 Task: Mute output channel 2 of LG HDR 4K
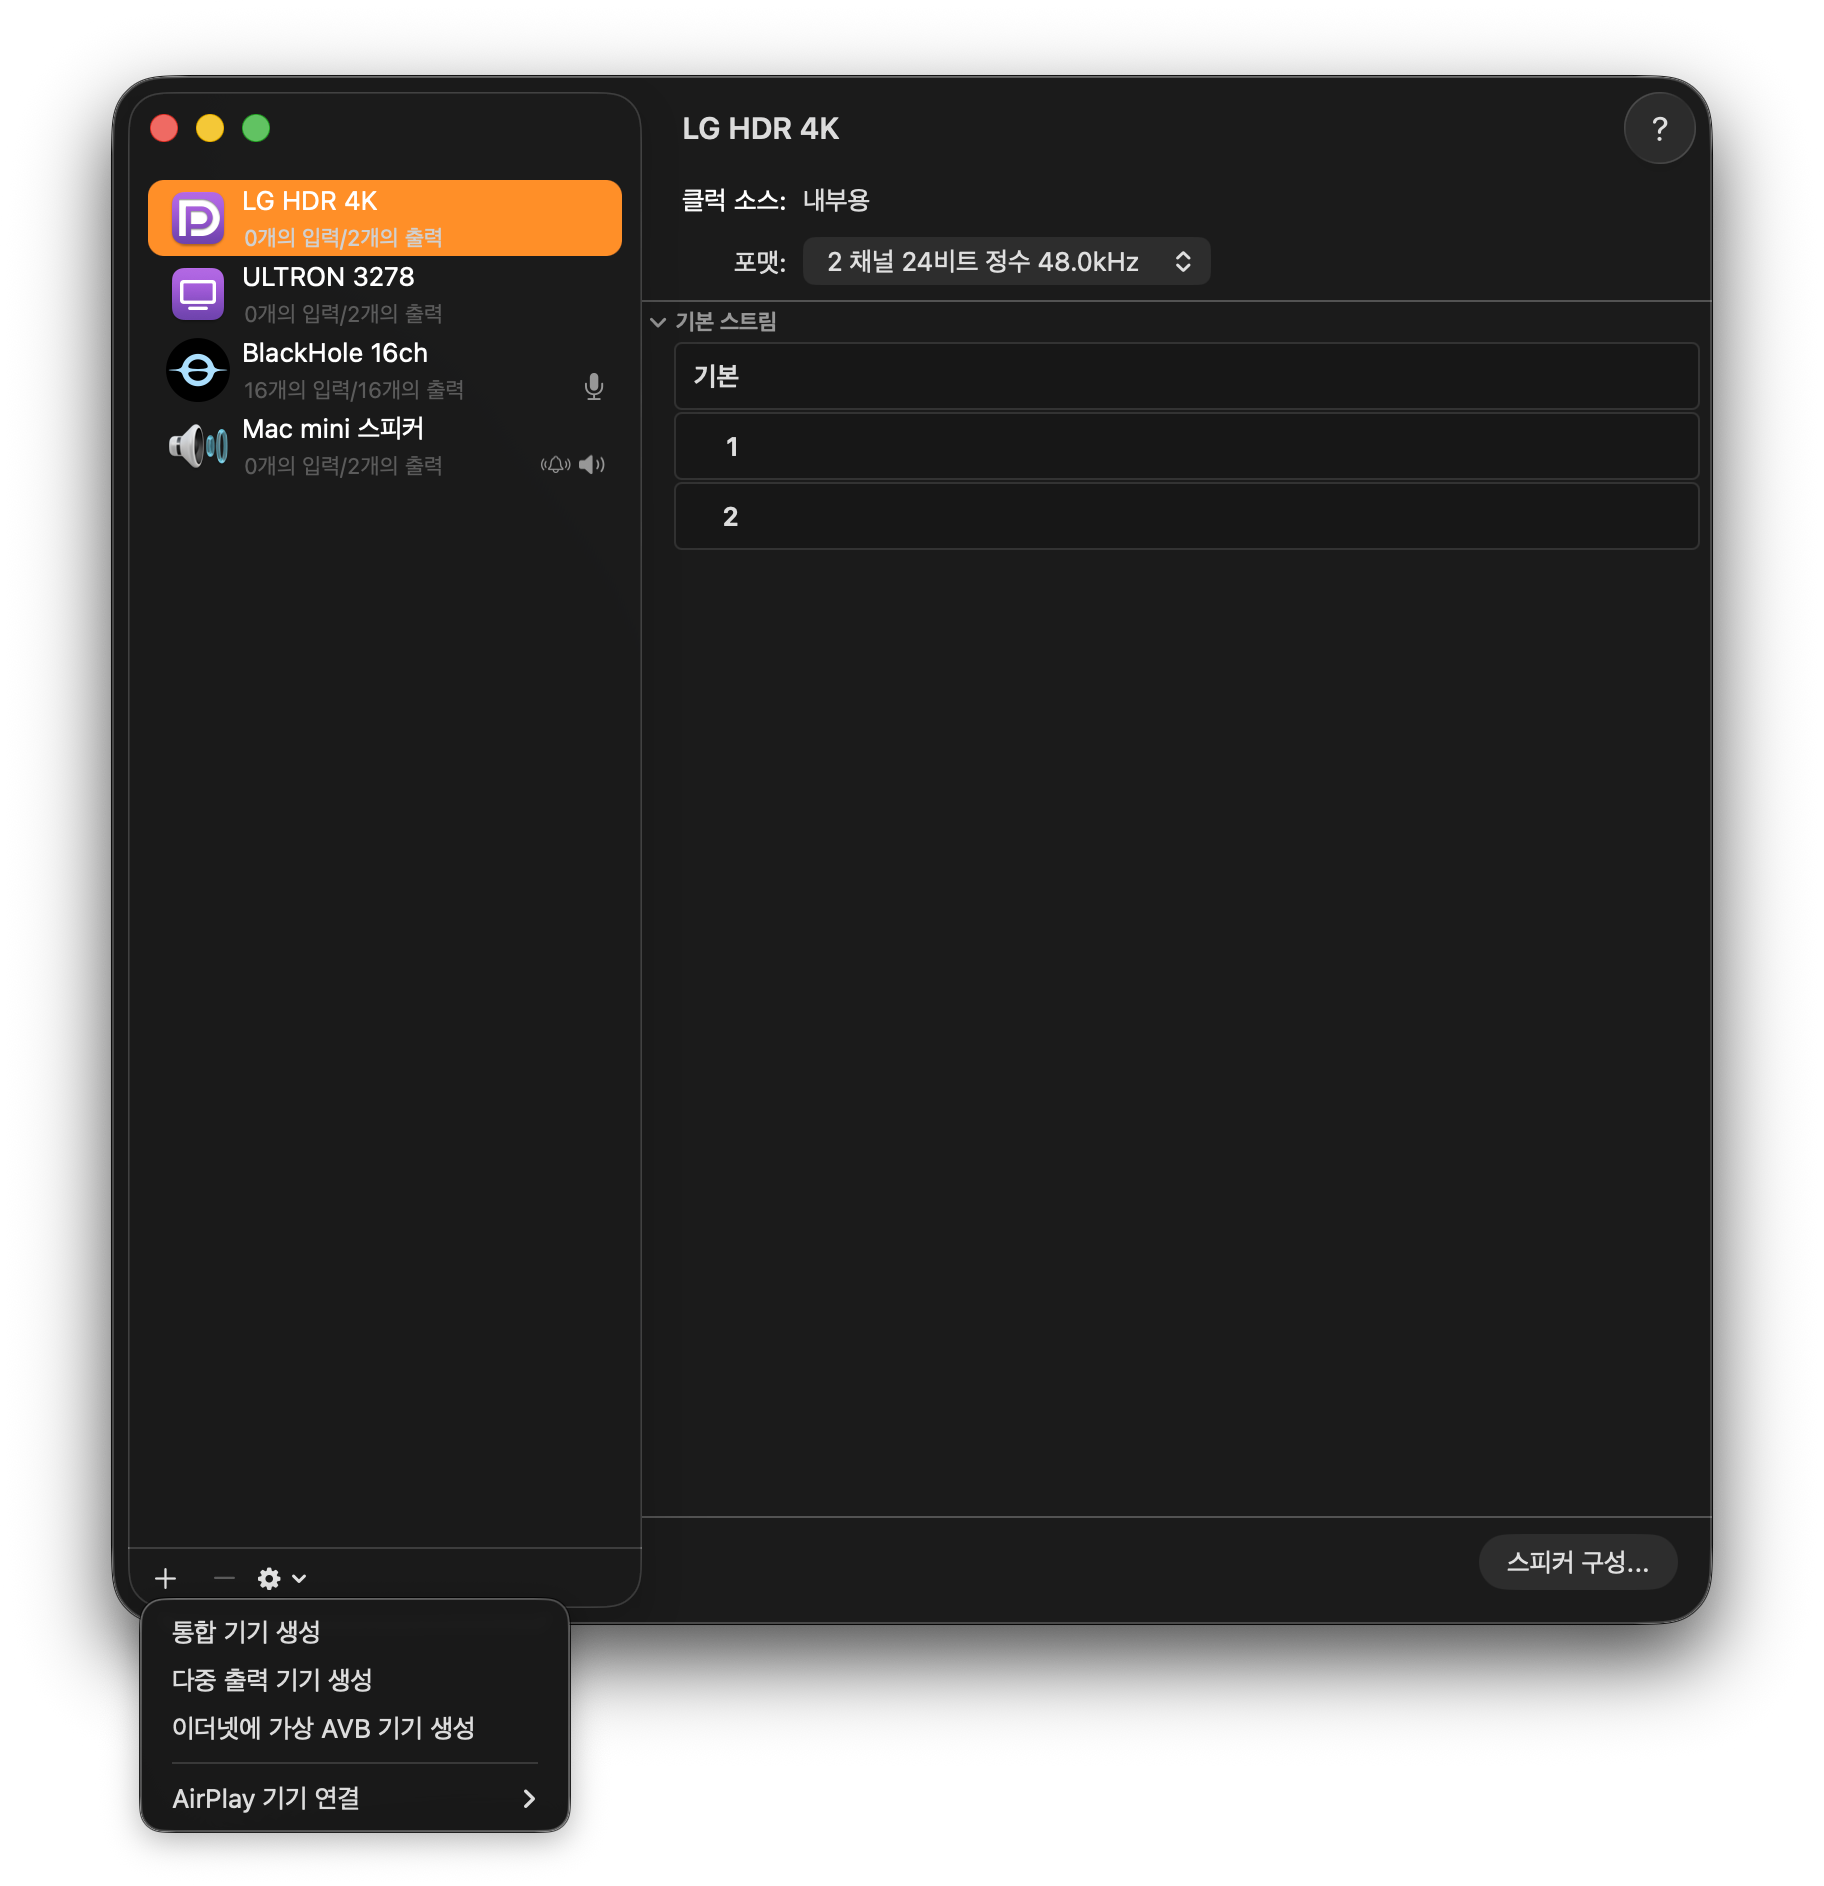[1186, 516]
